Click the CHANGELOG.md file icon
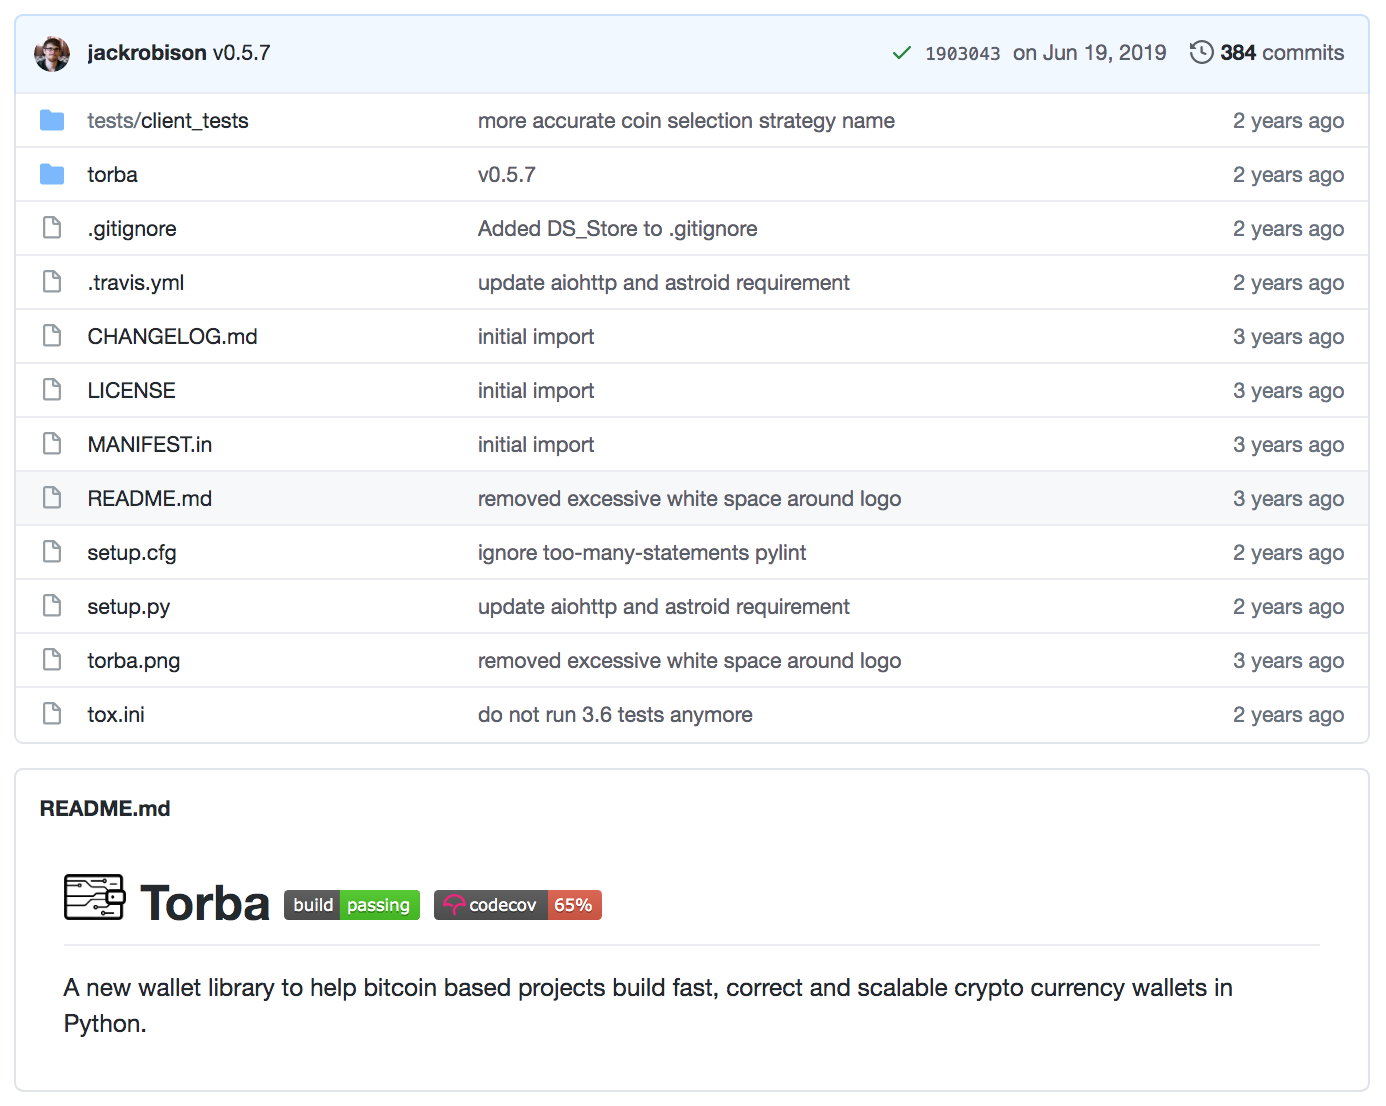Screen dimensions: 1386x1106 [52, 336]
